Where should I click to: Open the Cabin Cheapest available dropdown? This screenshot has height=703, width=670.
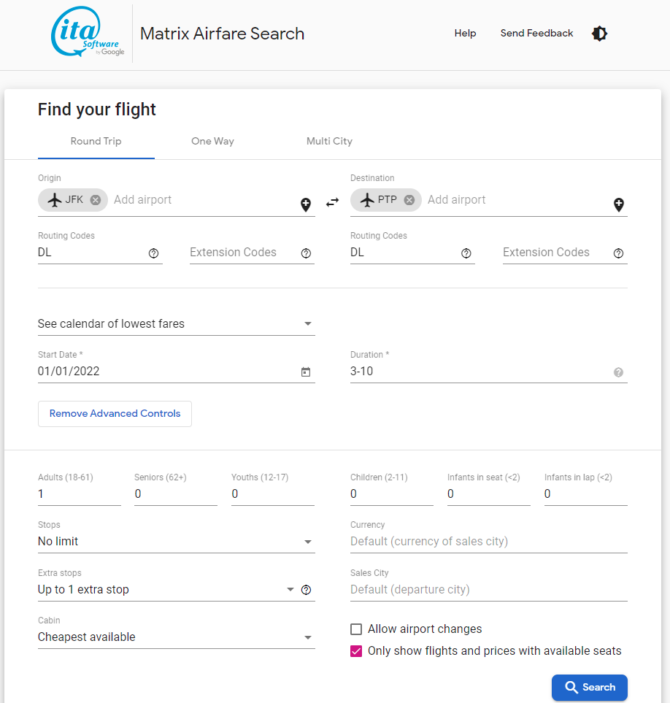tap(176, 637)
